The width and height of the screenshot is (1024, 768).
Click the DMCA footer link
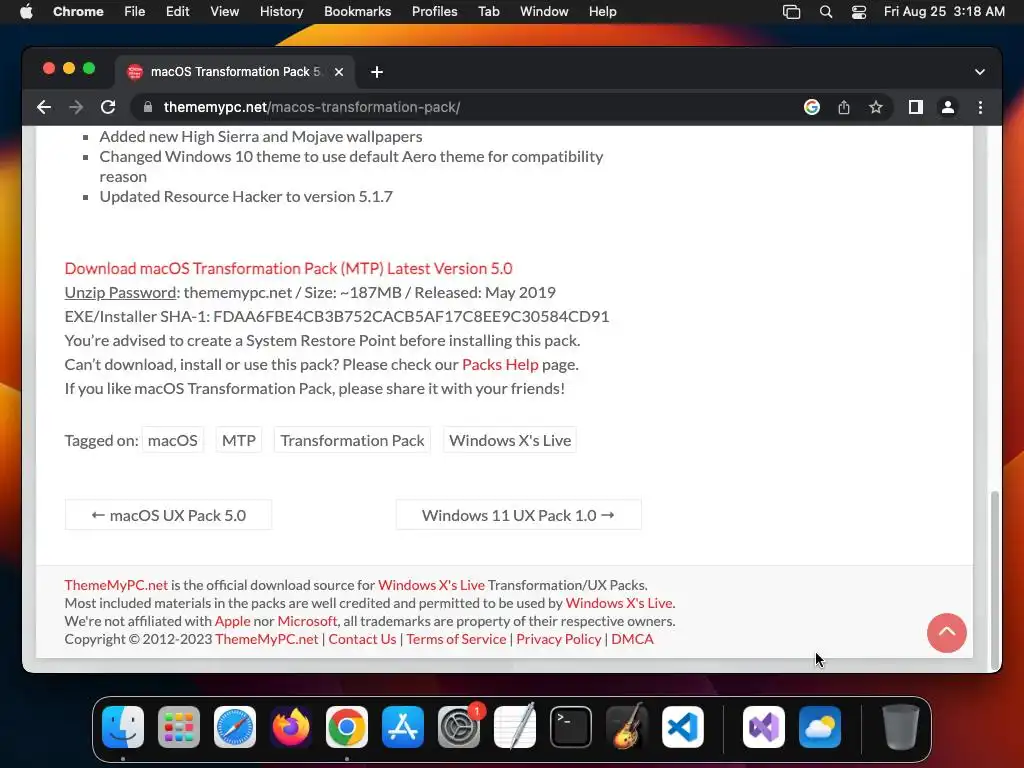(632, 639)
